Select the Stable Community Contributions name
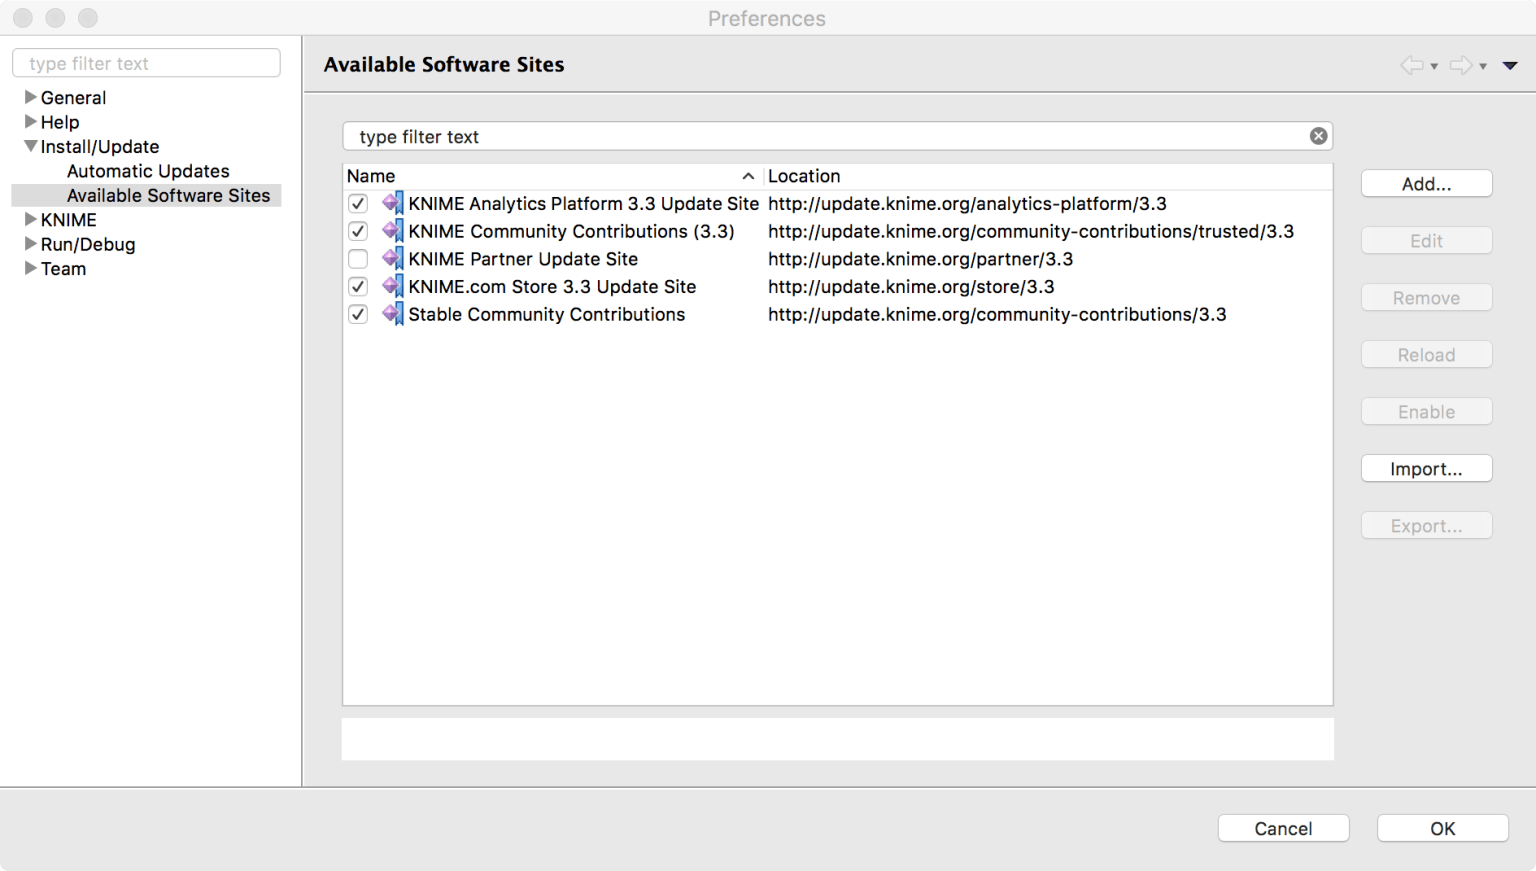1536x871 pixels. (x=547, y=315)
